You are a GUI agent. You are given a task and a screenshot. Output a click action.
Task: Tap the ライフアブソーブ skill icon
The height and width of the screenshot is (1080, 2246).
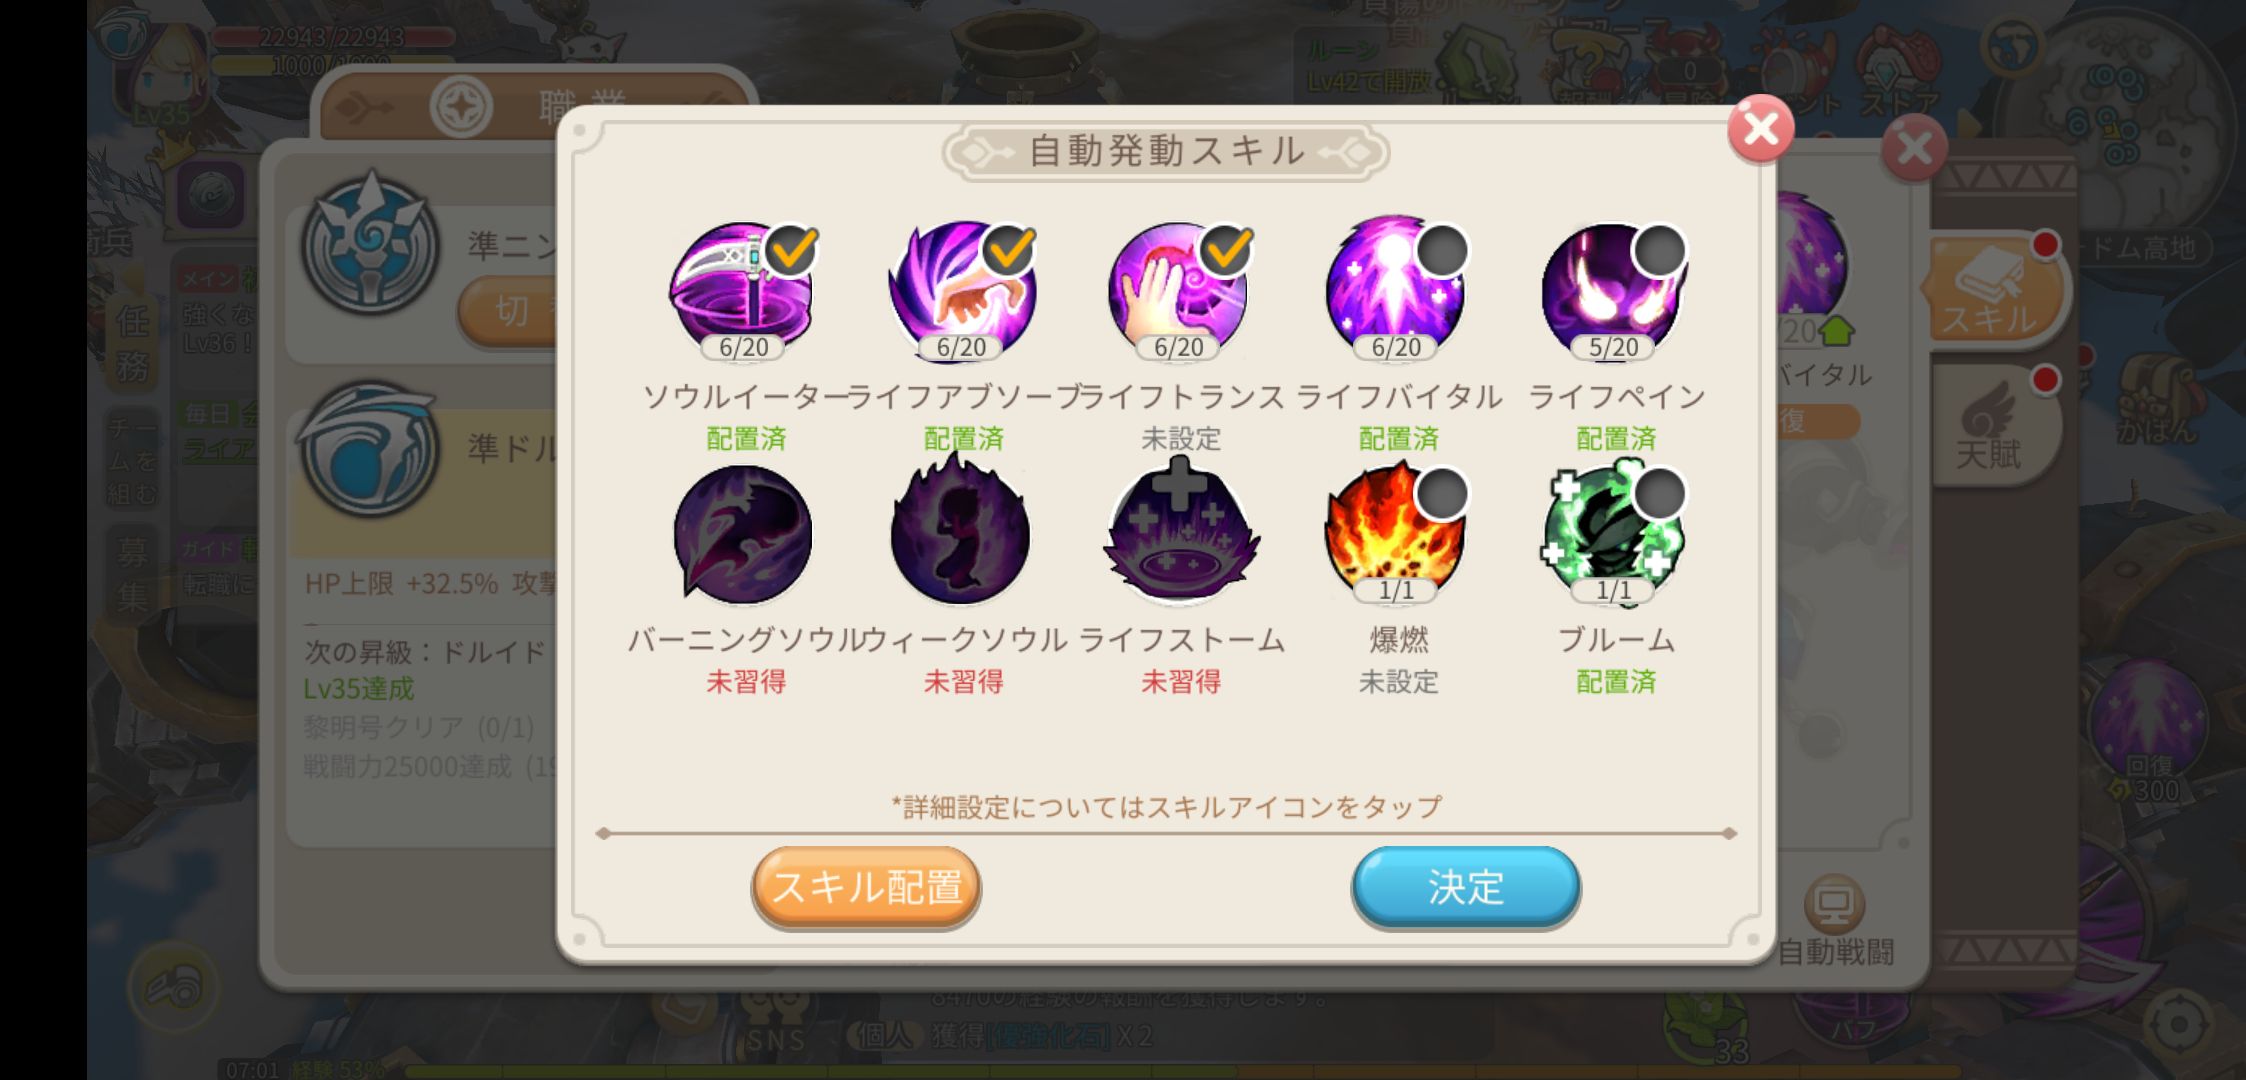pyautogui.click(x=961, y=292)
